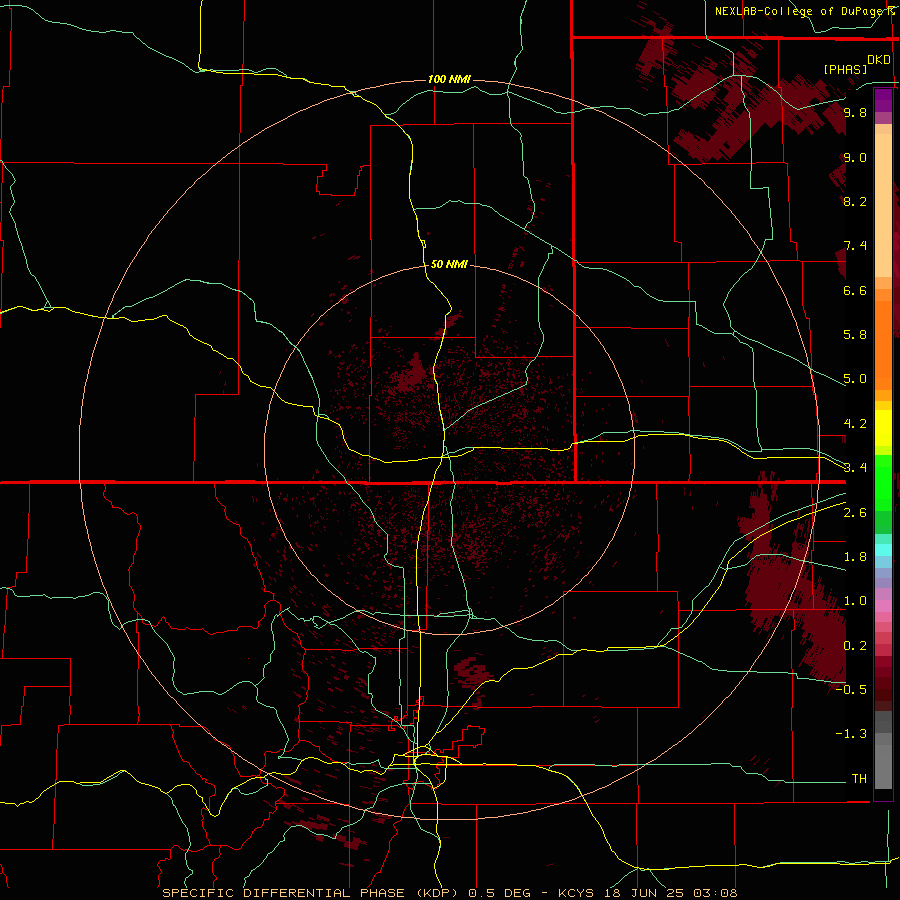Image resolution: width=900 pixels, height=900 pixels.
Task: Click the 9.0 value on color scale
Action: point(855,157)
